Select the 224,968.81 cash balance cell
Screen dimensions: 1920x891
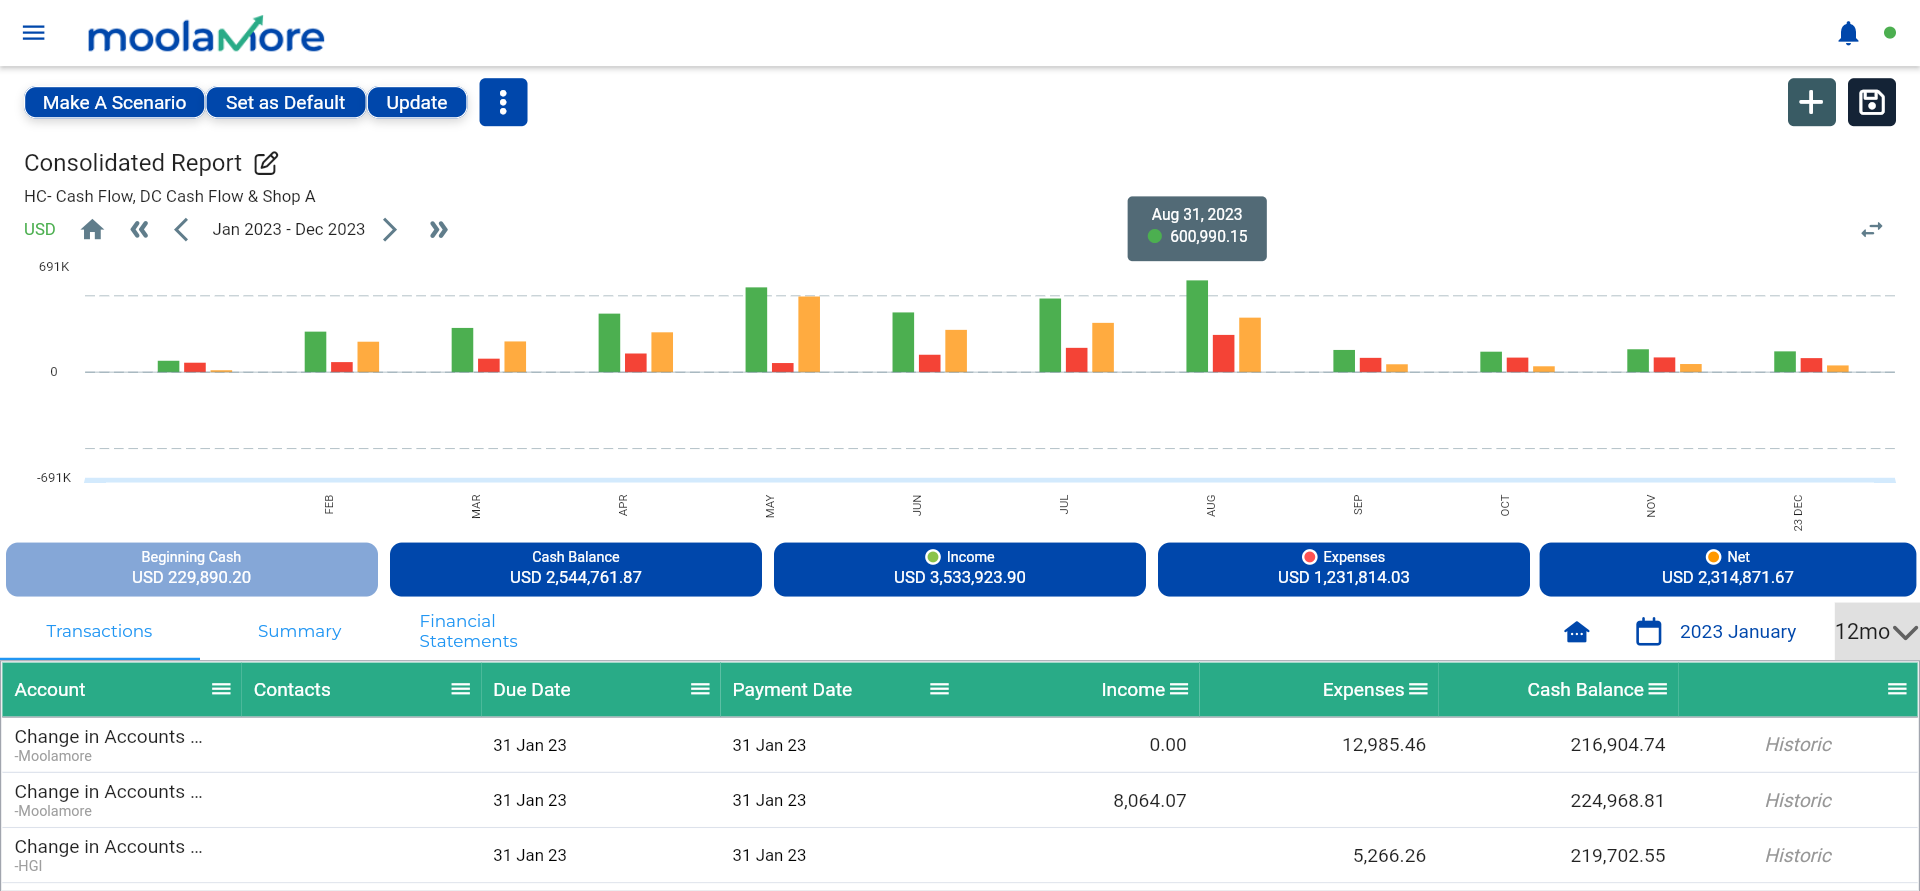click(1617, 801)
